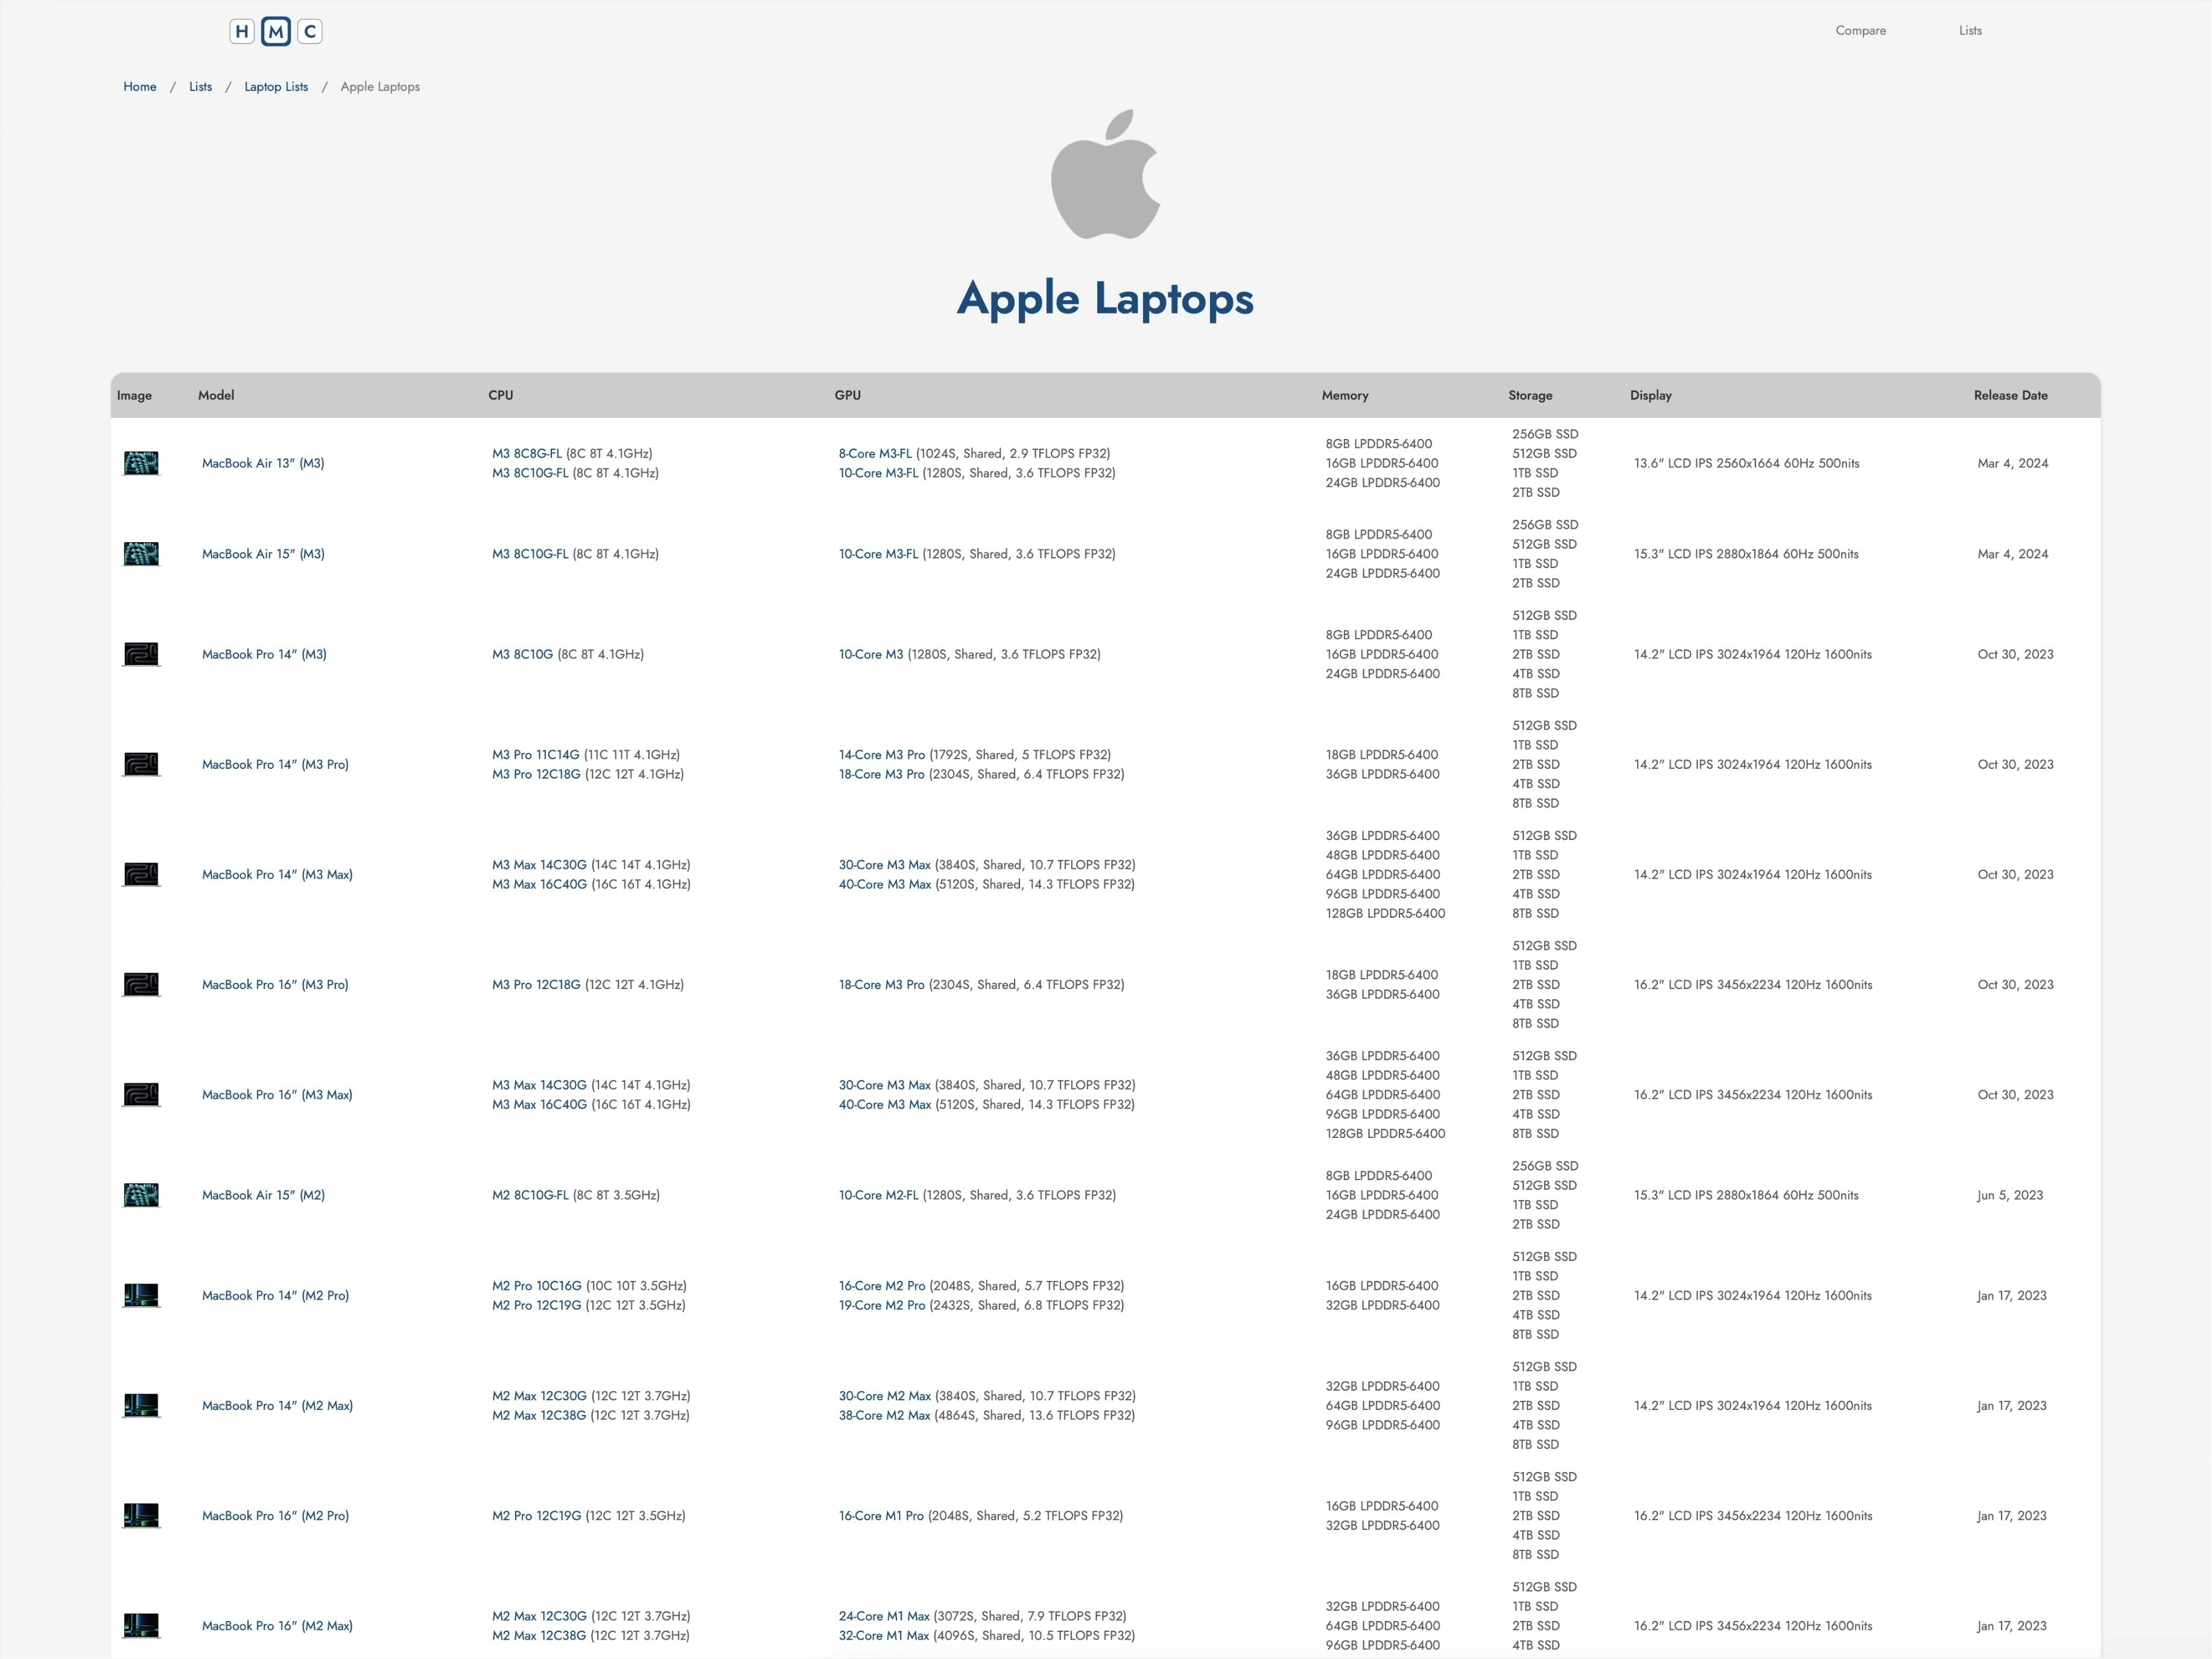The height and width of the screenshot is (1659, 2212).
Task: Open MacBook Pro 16" (M3 Pro) thumbnail
Action: 141,984
